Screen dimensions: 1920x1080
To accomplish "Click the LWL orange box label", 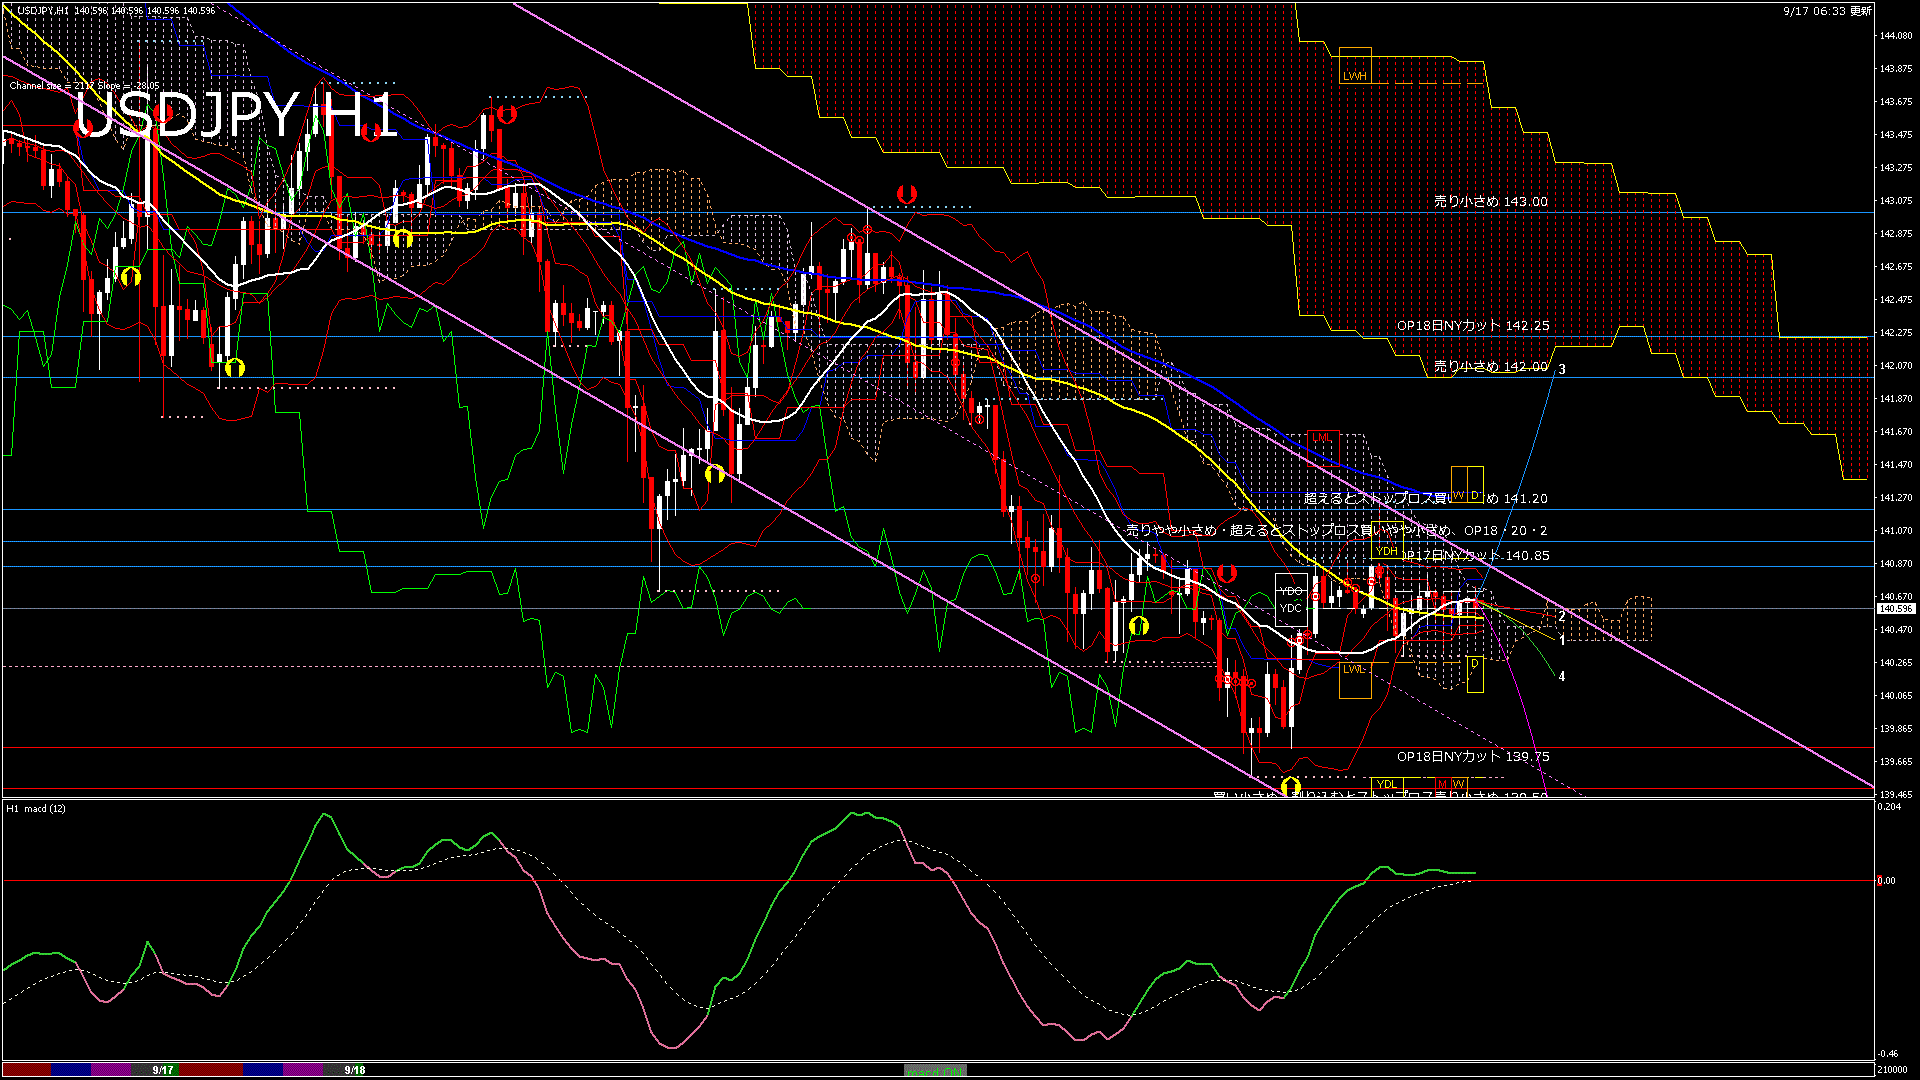I will pyautogui.click(x=1353, y=668).
